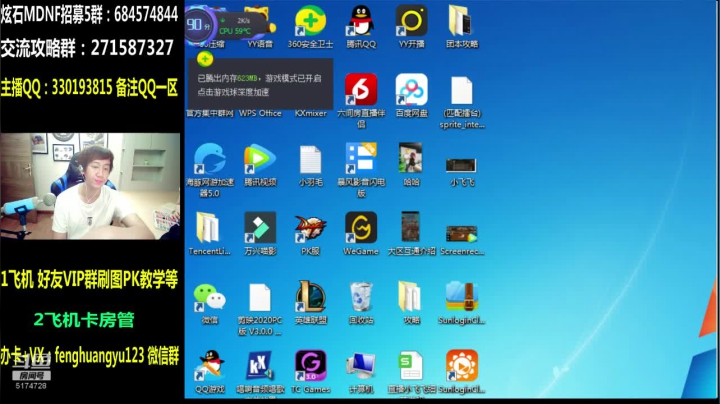Open 计算机 My Computer icon
Screen dimensions: 720x404
(x=361, y=372)
